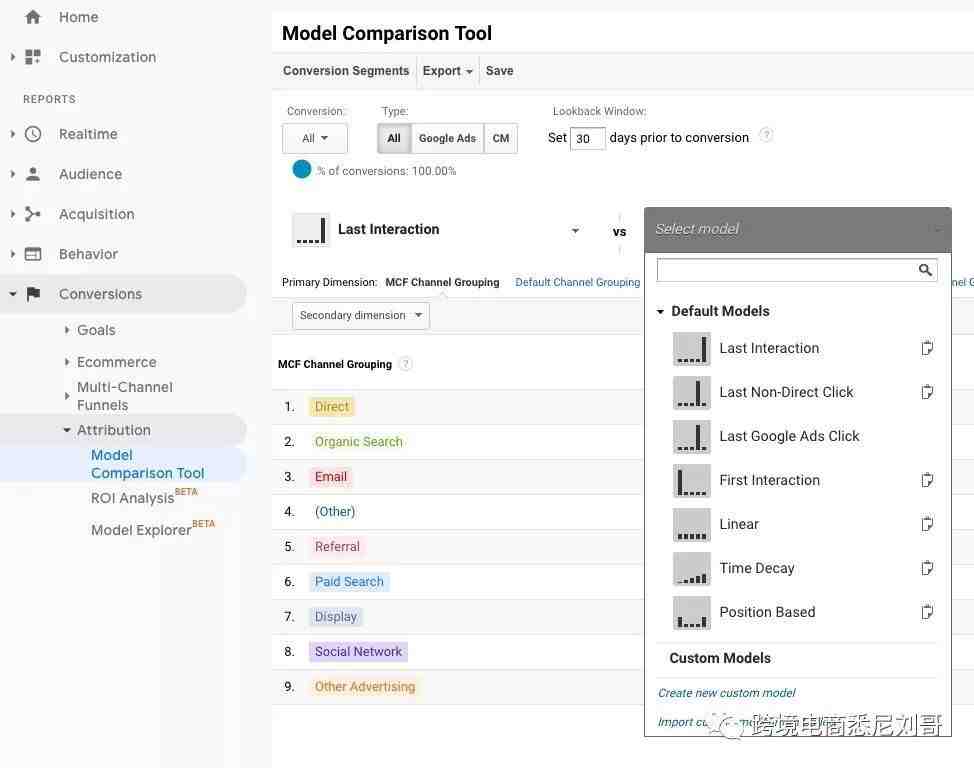The height and width of the screenshot is (768, 974).
Task: Click the Position Based model icon
Action: tap(691, 613)
